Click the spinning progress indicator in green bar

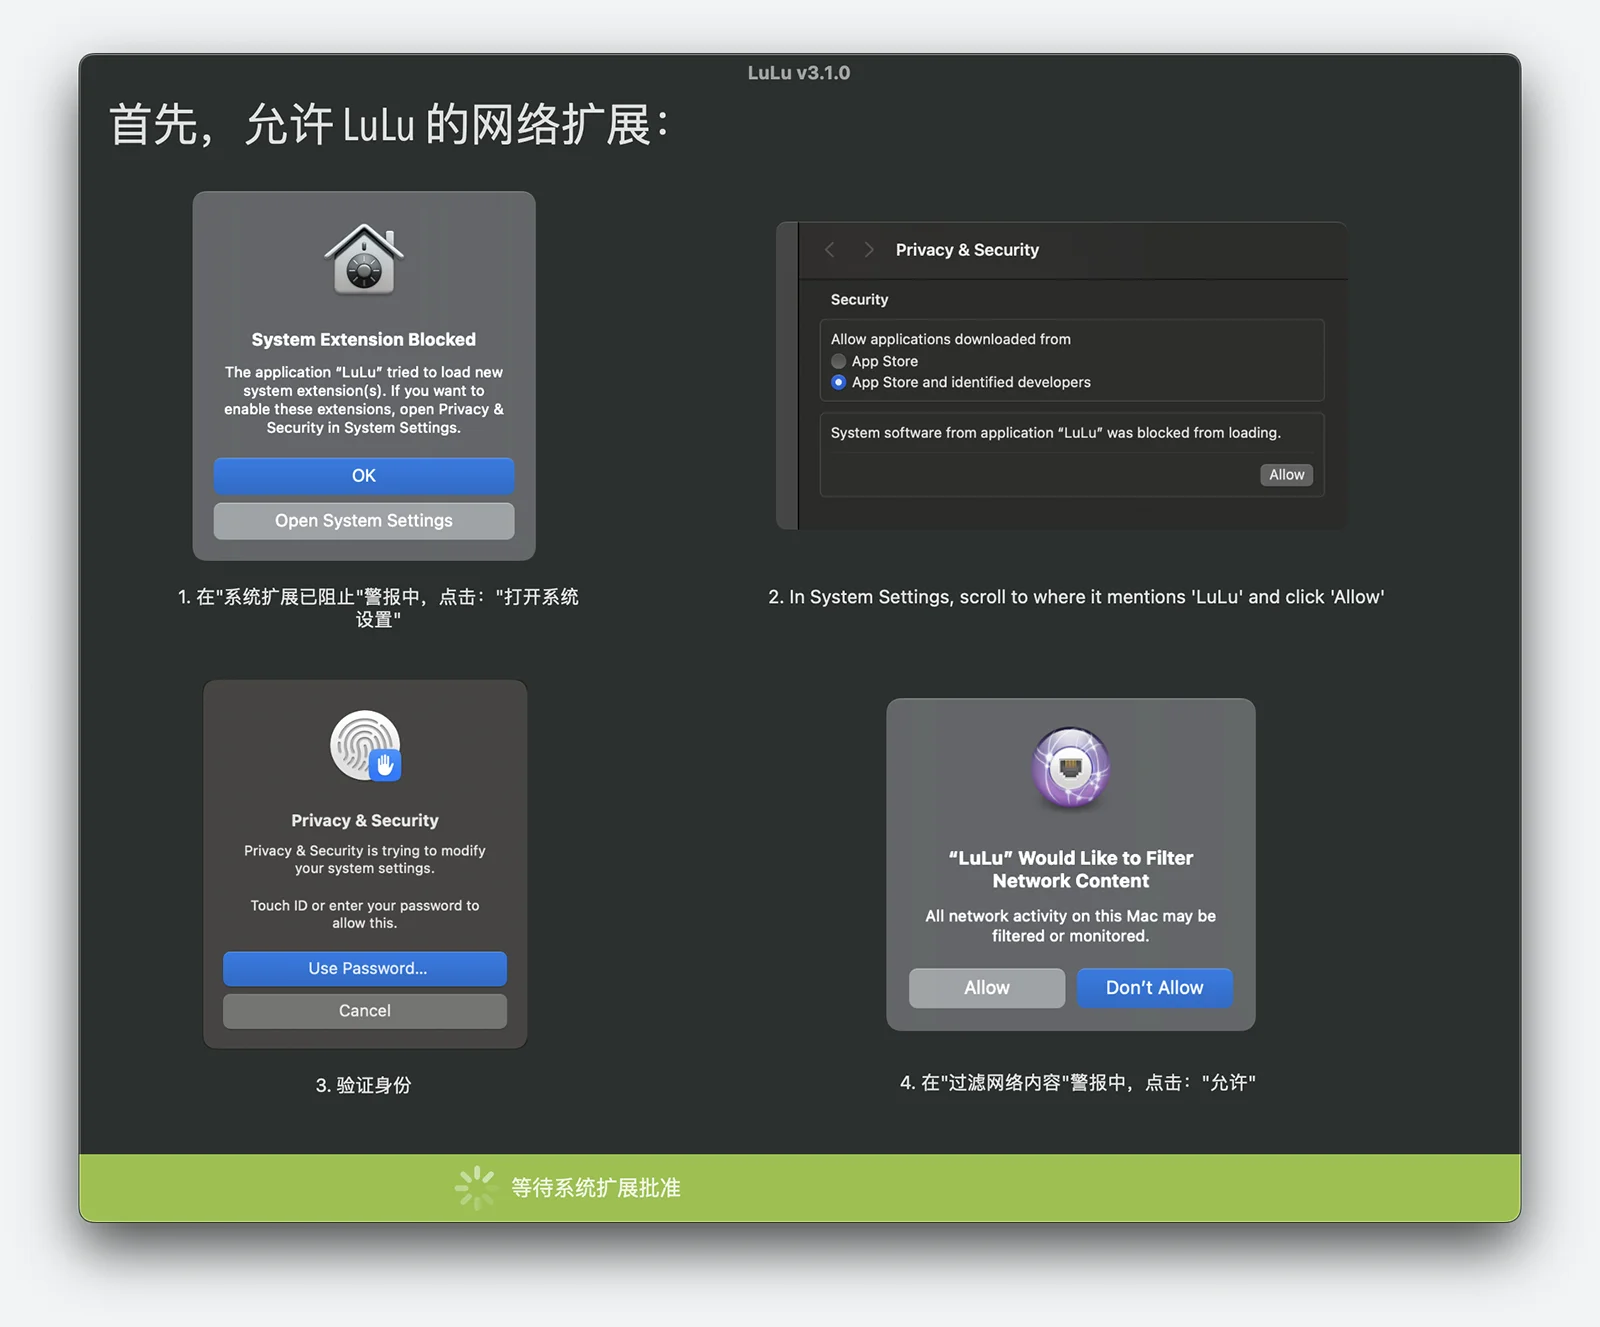476,1188
